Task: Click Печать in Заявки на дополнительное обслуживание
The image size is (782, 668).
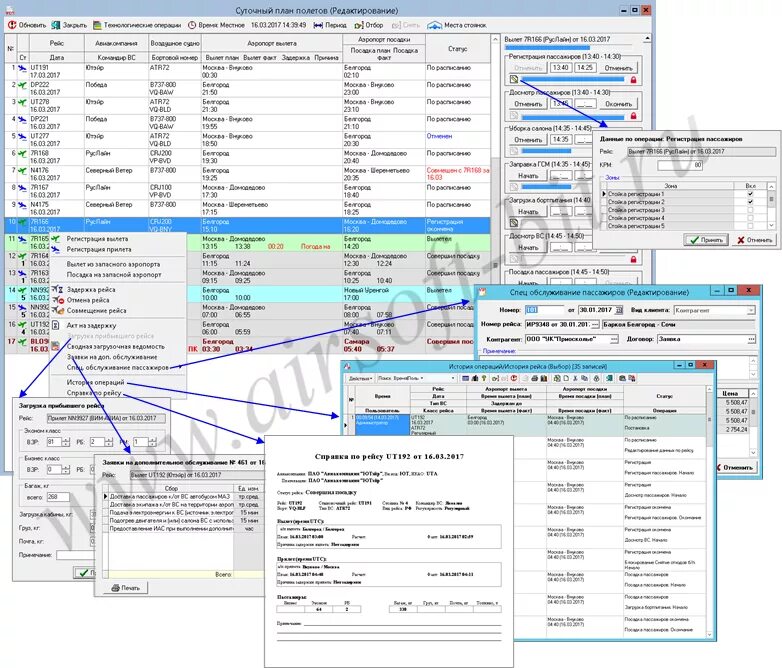Action: 125,588
